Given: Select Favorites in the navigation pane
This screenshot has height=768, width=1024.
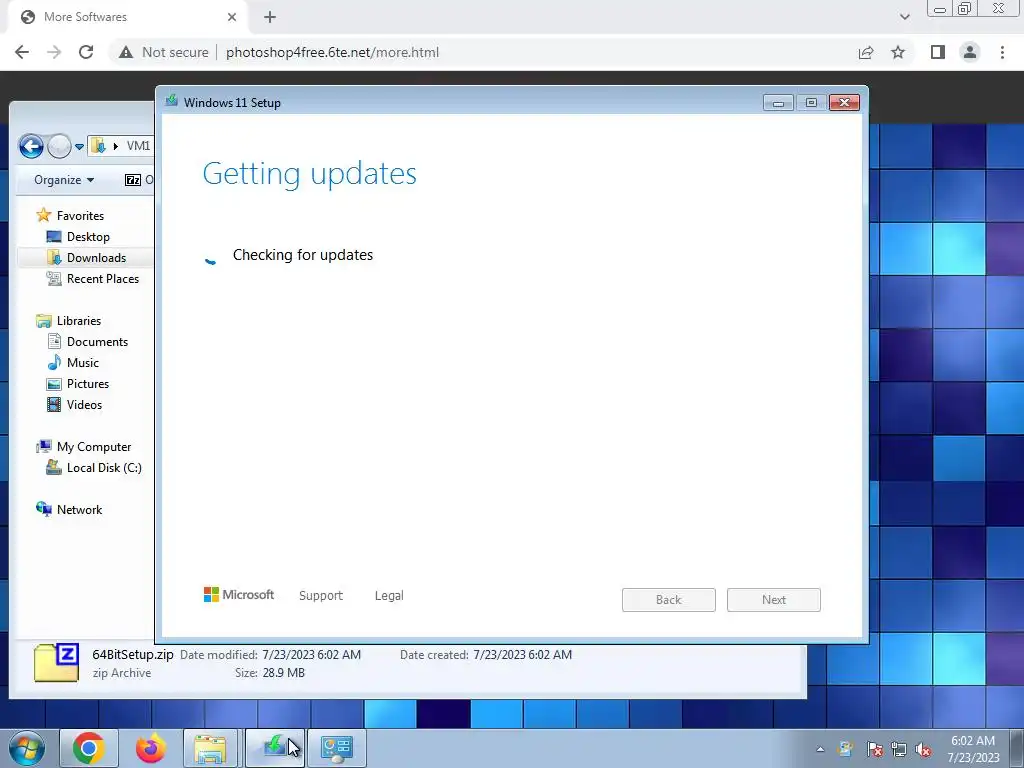Looking at the screenshot, I should [70, 216].
